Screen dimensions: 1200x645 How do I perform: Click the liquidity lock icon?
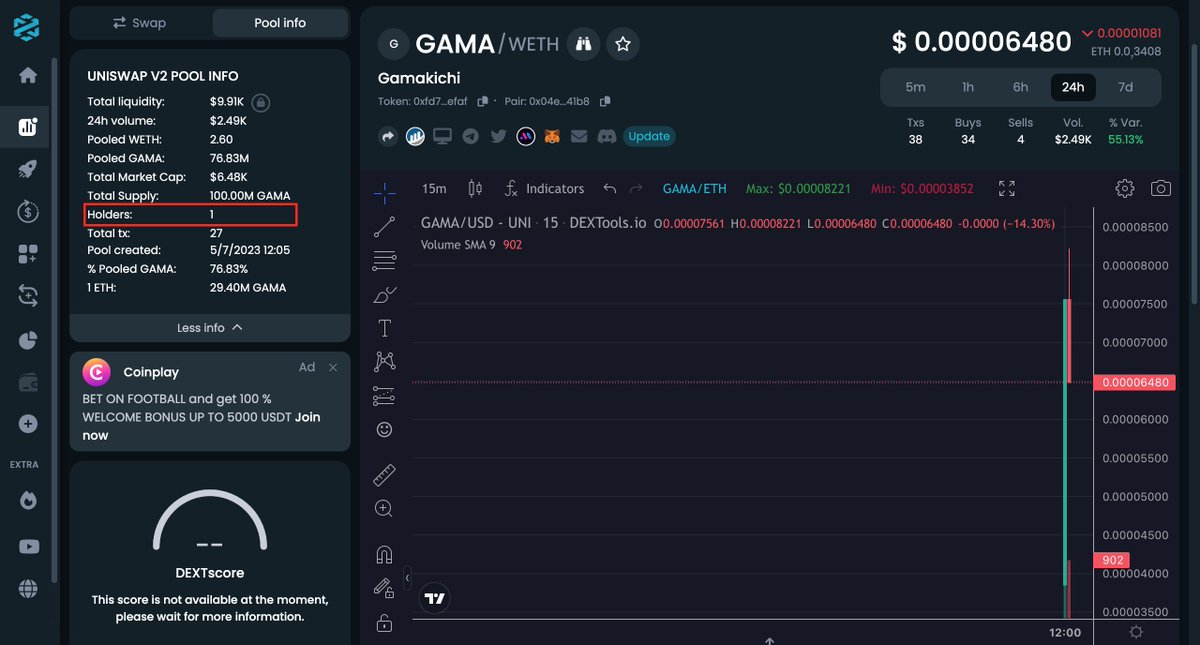tap(260, 102)
